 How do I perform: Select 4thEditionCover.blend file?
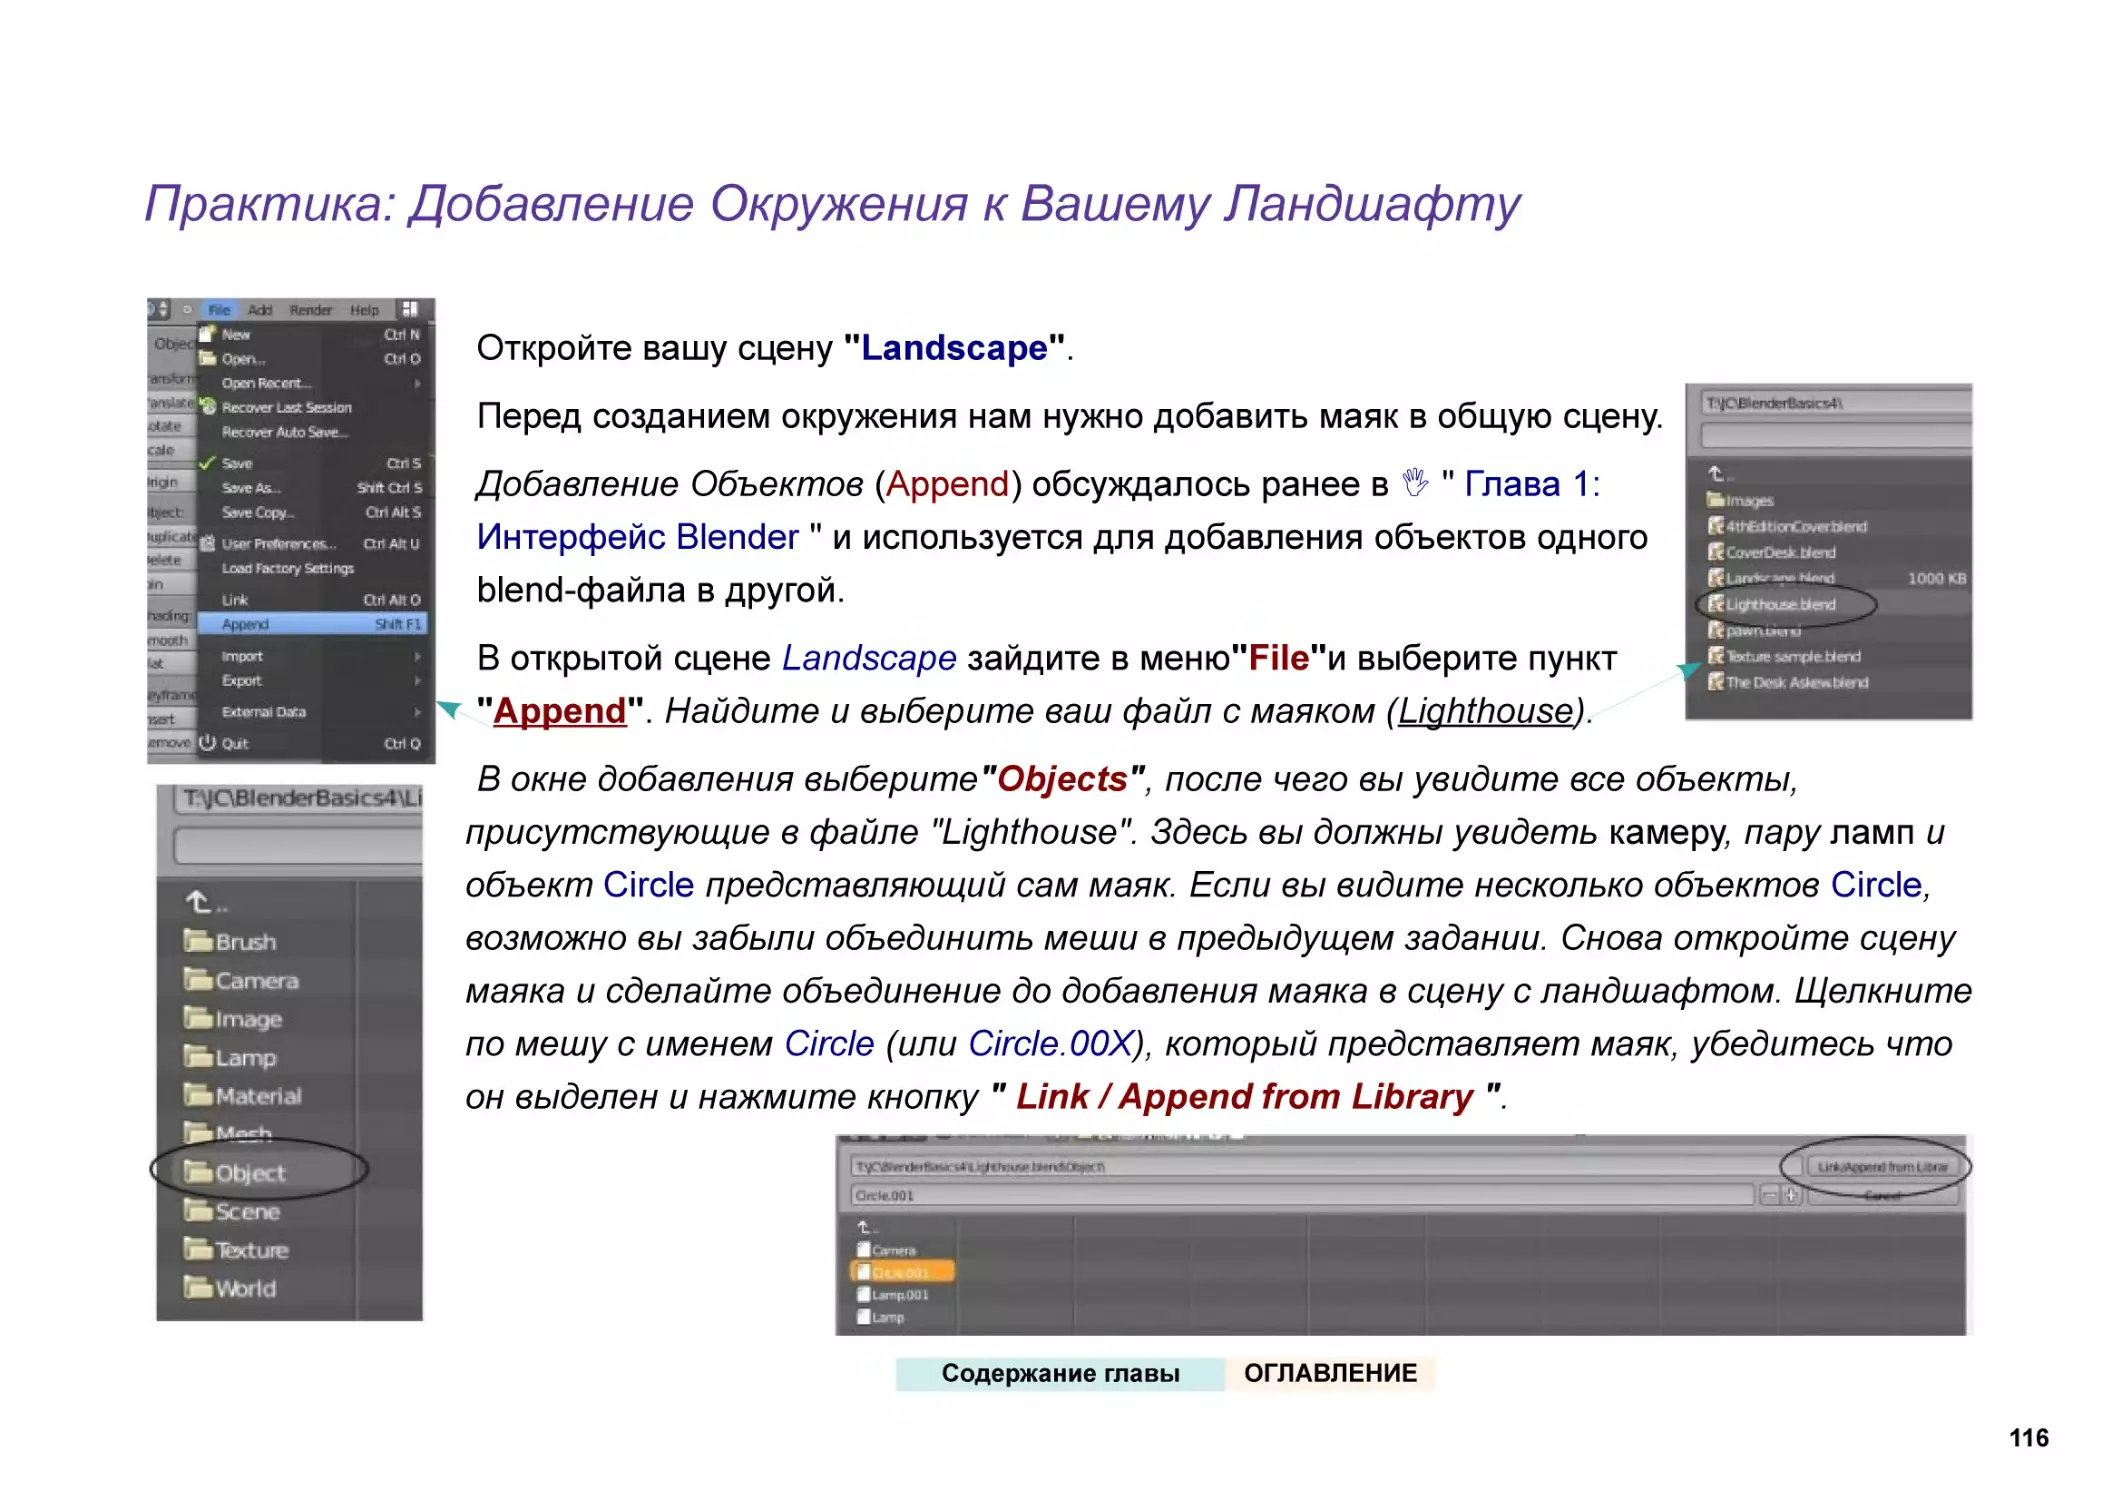pos(1787,526)
